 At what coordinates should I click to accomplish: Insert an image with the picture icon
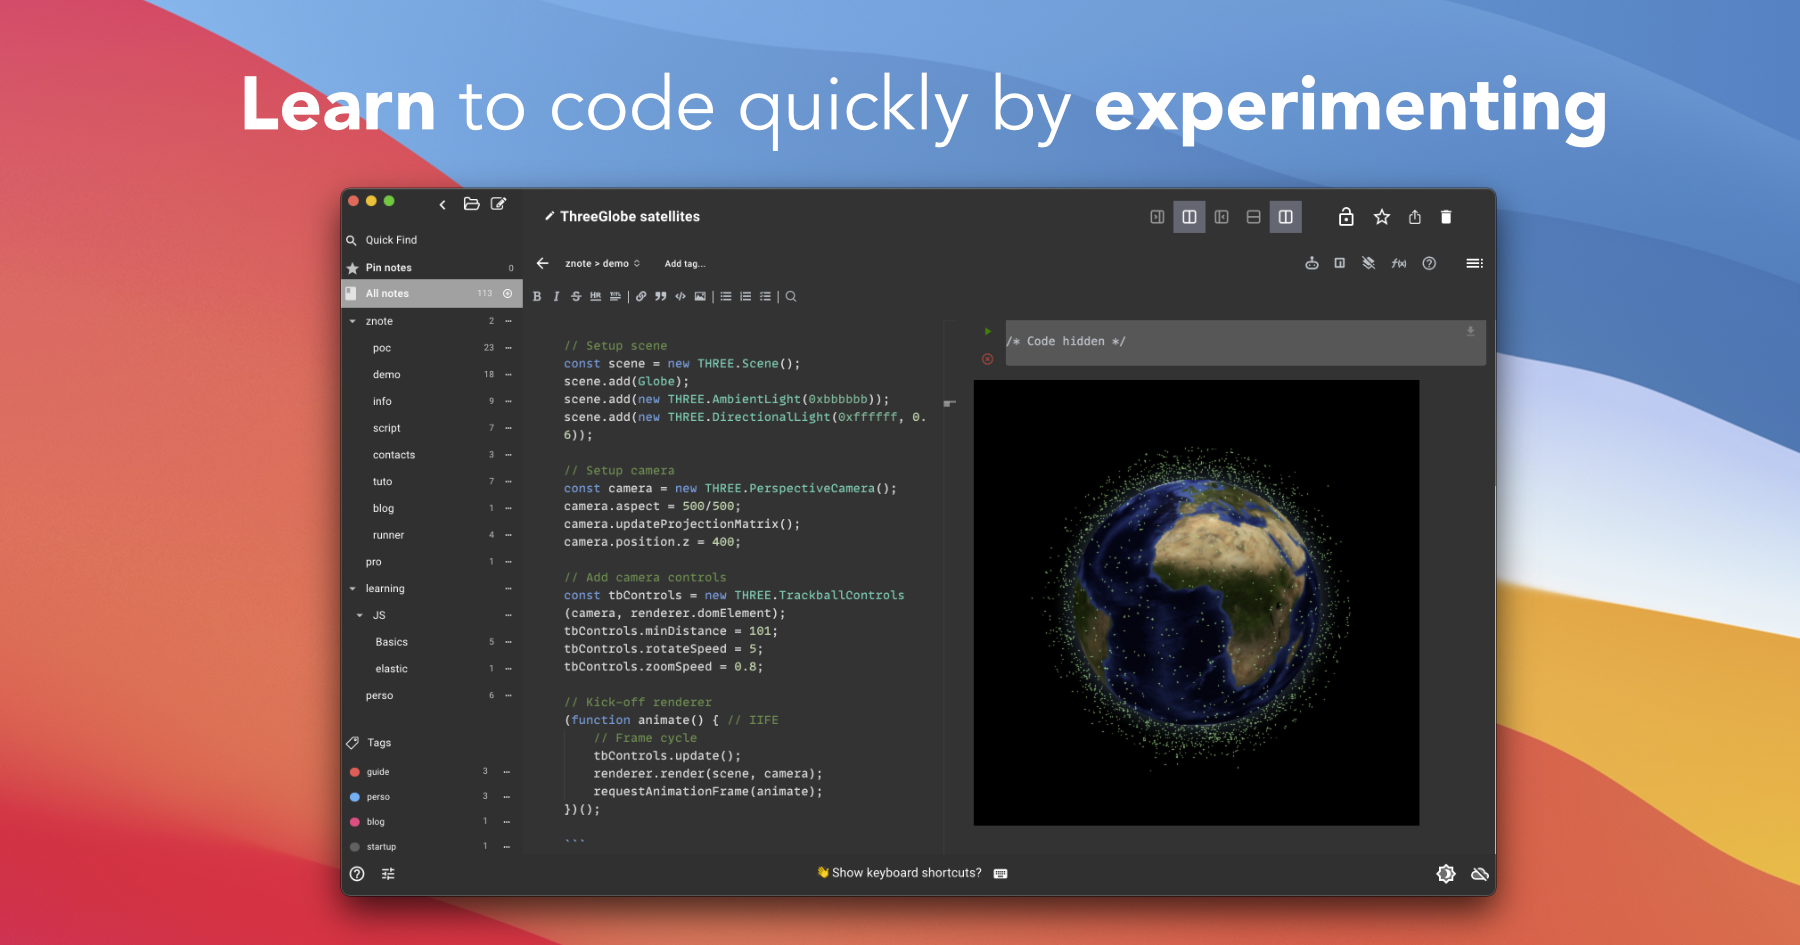[x=700, y=296]
